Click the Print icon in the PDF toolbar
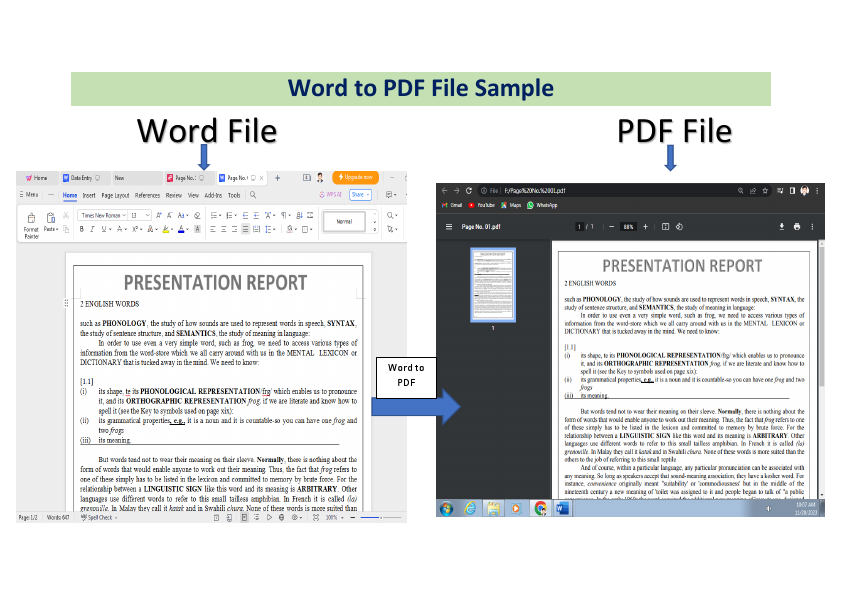 [x=795, y=227]
